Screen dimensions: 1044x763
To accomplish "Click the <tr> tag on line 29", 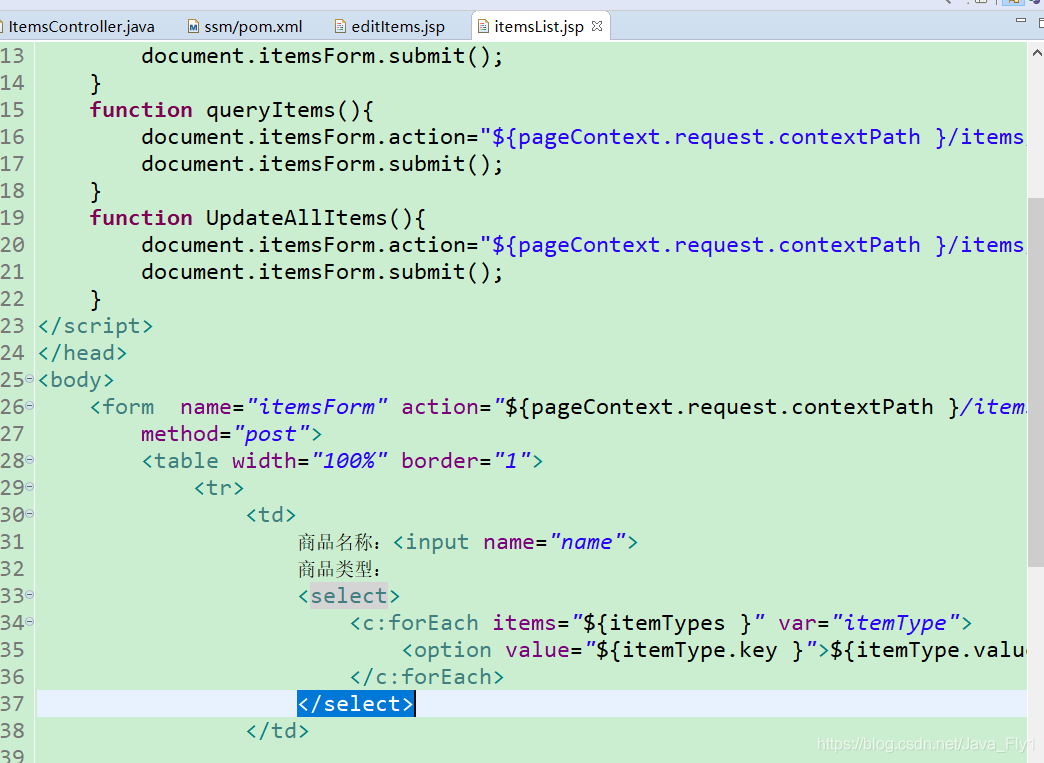I will click(x=219, y=488).
